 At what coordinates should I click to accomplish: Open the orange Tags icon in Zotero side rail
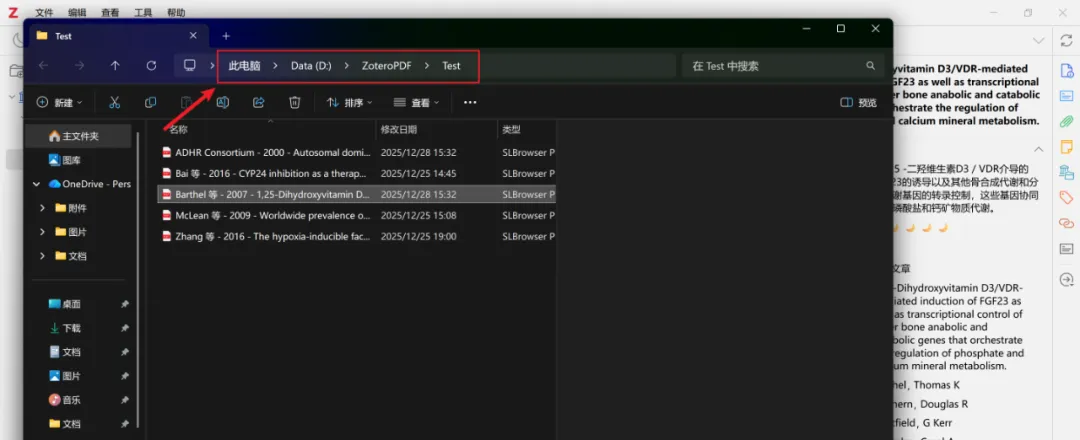[x=1066, y=198]
